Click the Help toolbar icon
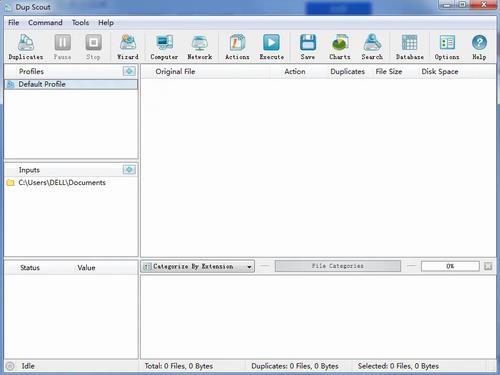500x375 pixels. coord(479,47)
